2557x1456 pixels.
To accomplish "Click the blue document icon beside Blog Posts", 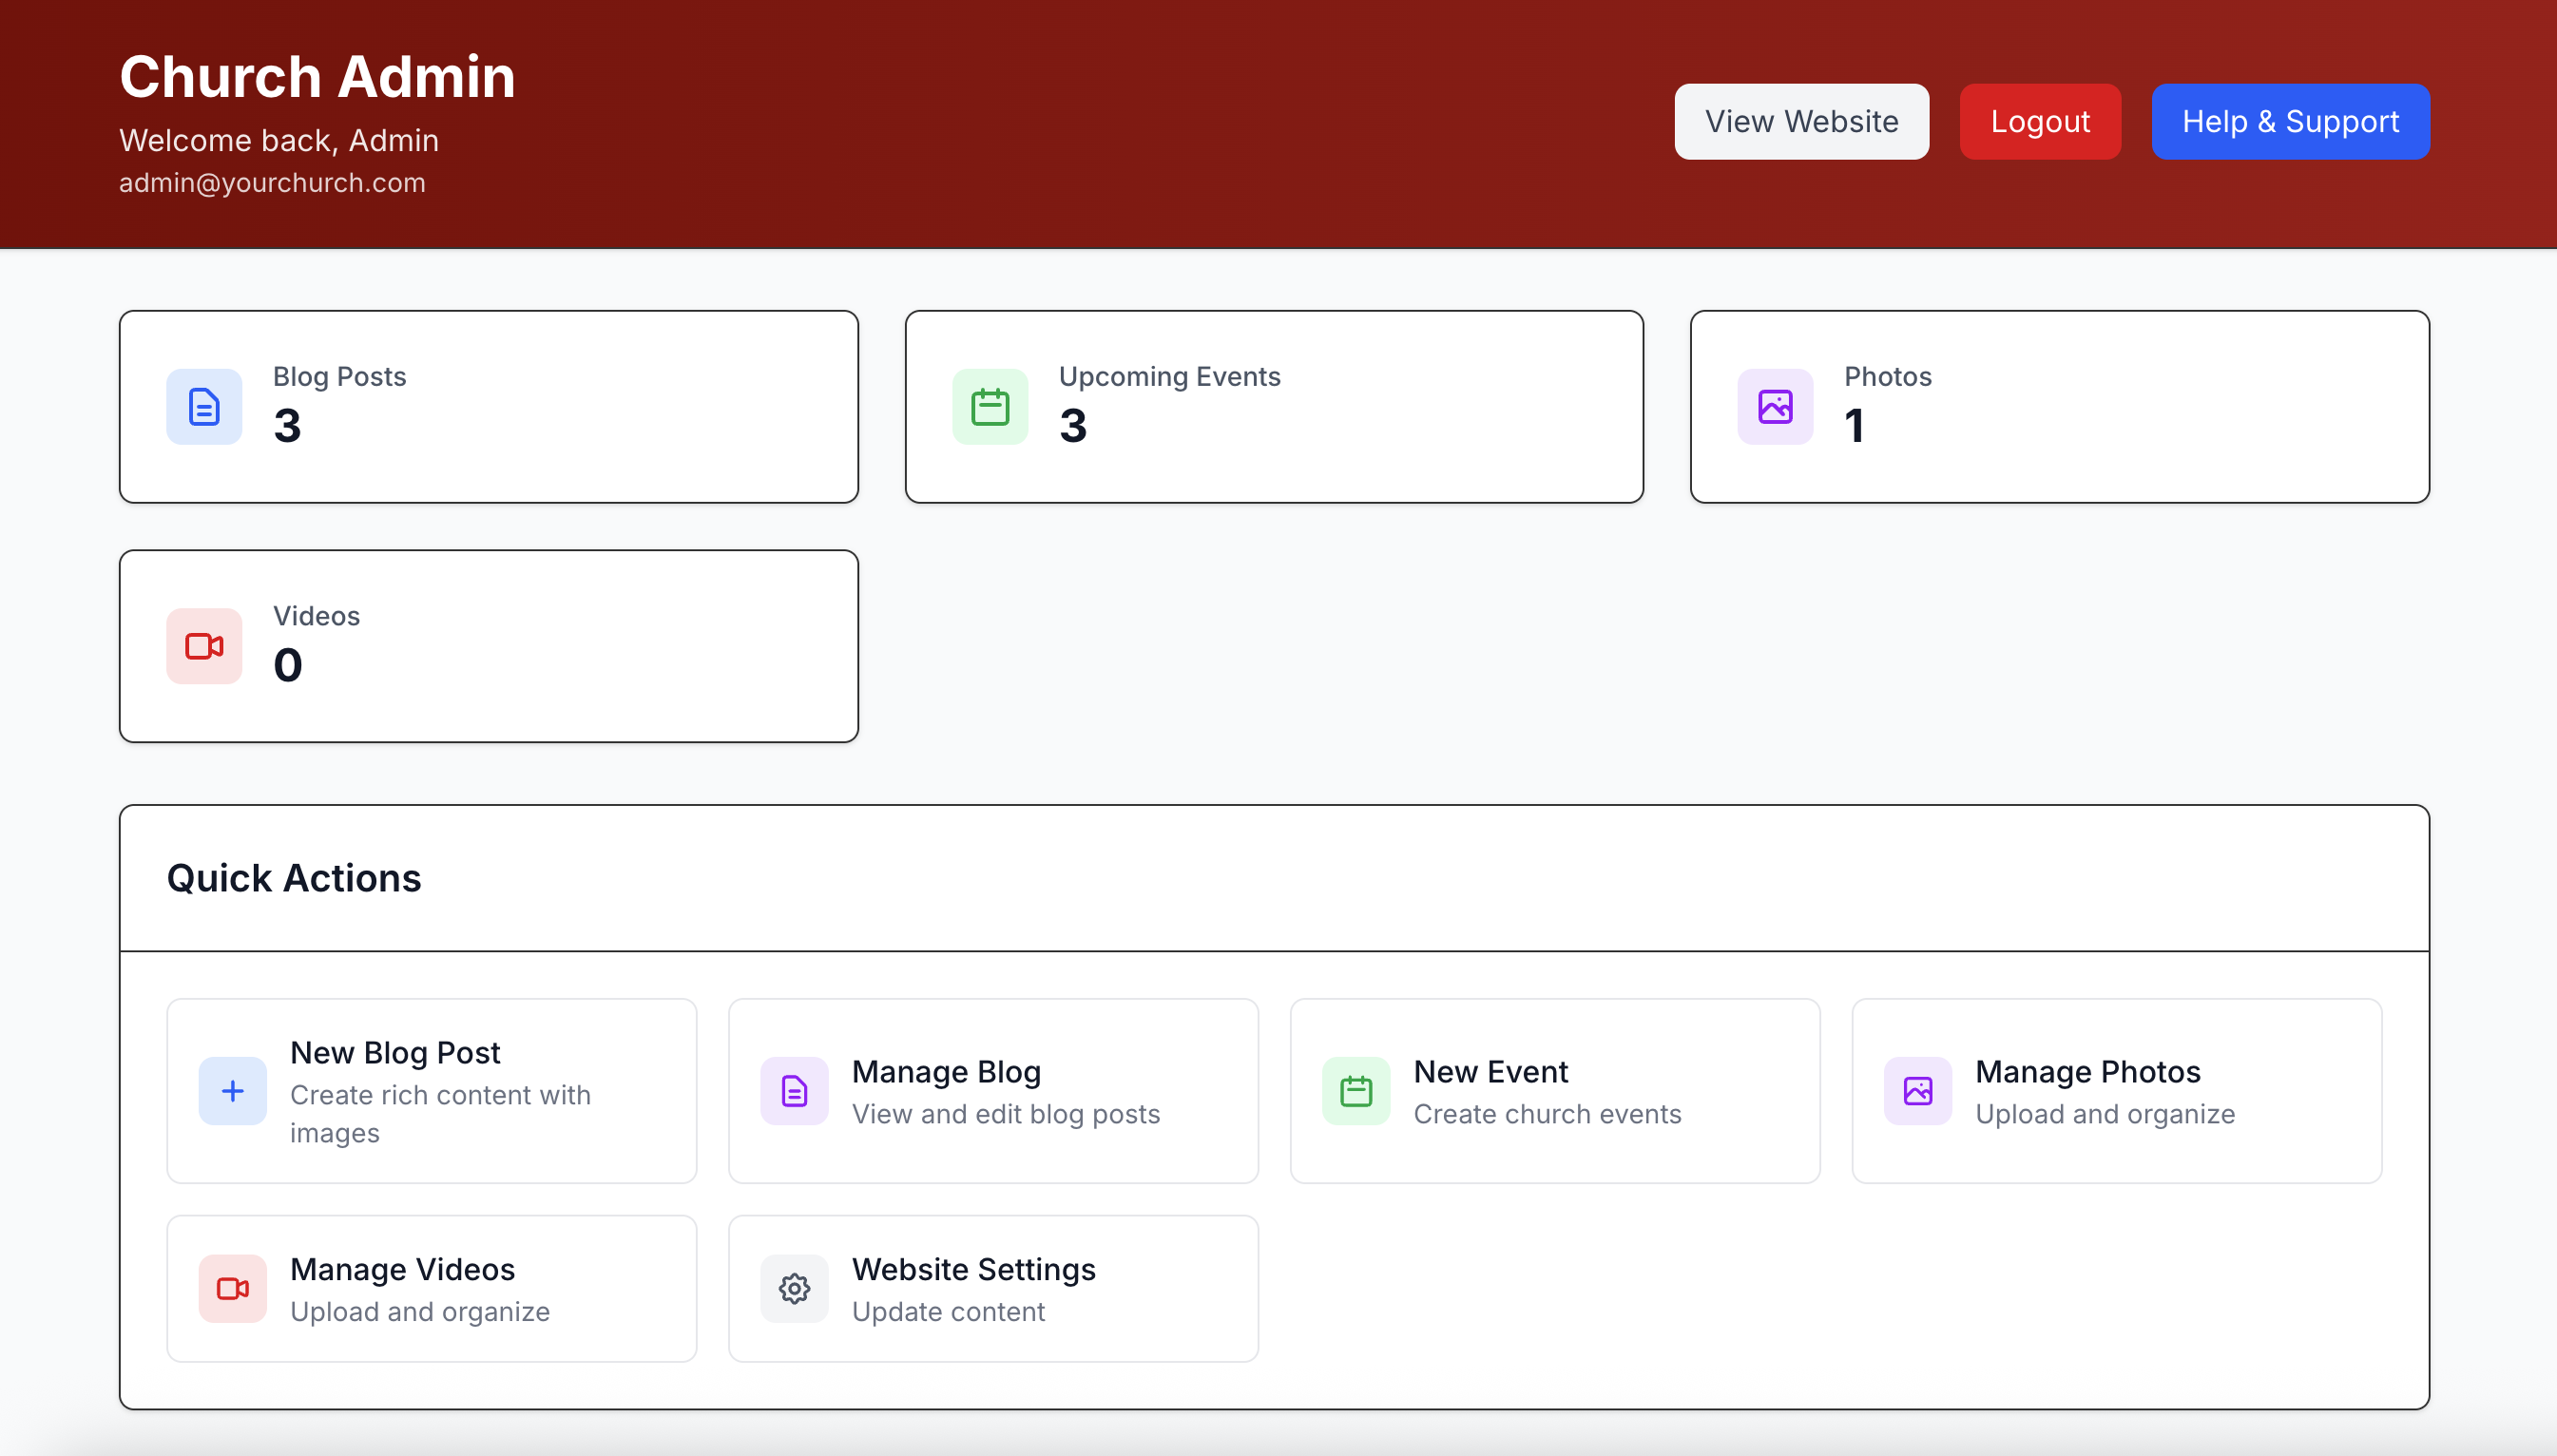I will pos(204,407).
